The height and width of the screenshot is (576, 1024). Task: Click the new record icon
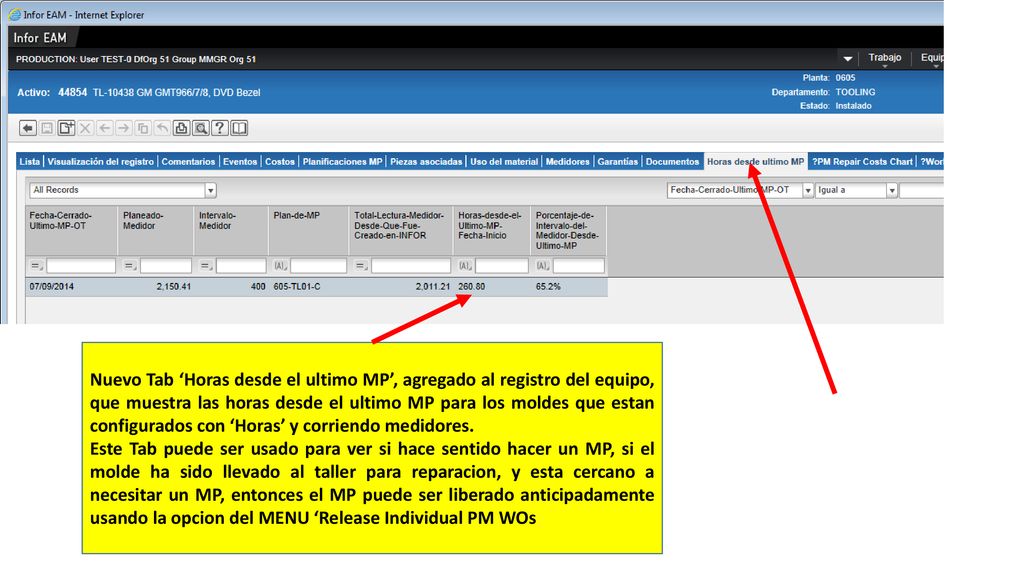66,128
